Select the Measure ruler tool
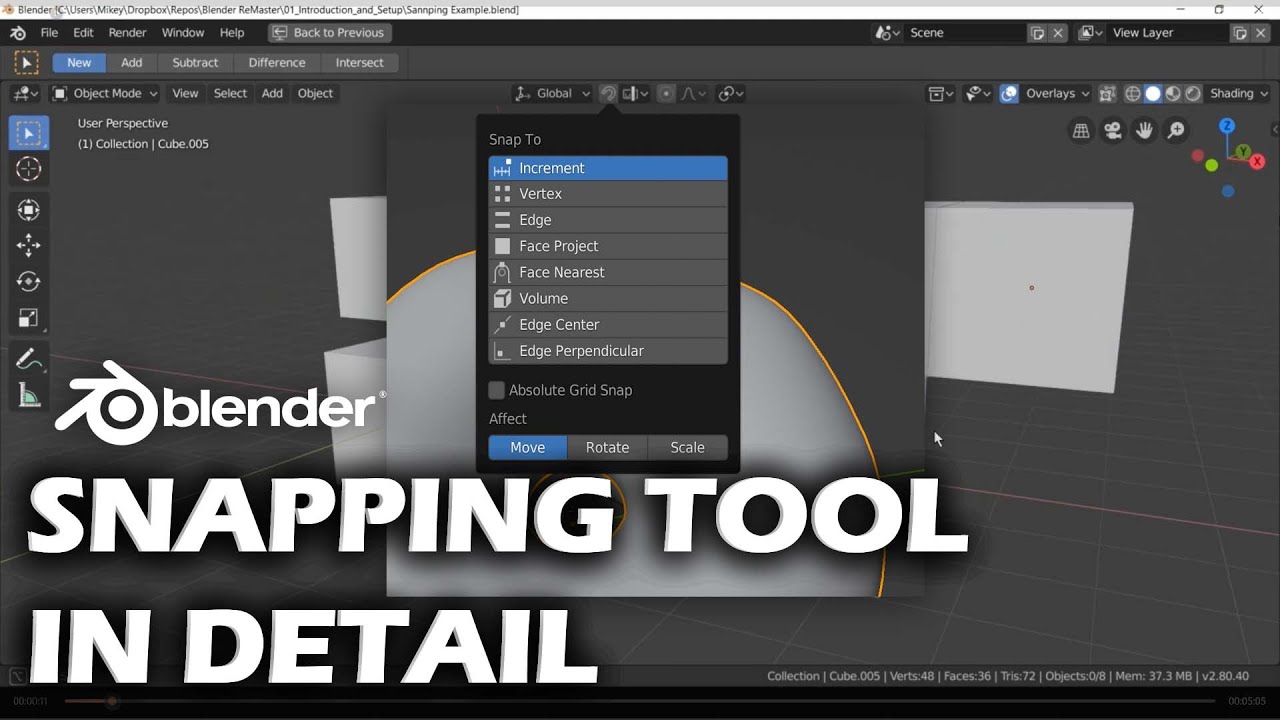1280x720 pixels. (x=29, y=396)
